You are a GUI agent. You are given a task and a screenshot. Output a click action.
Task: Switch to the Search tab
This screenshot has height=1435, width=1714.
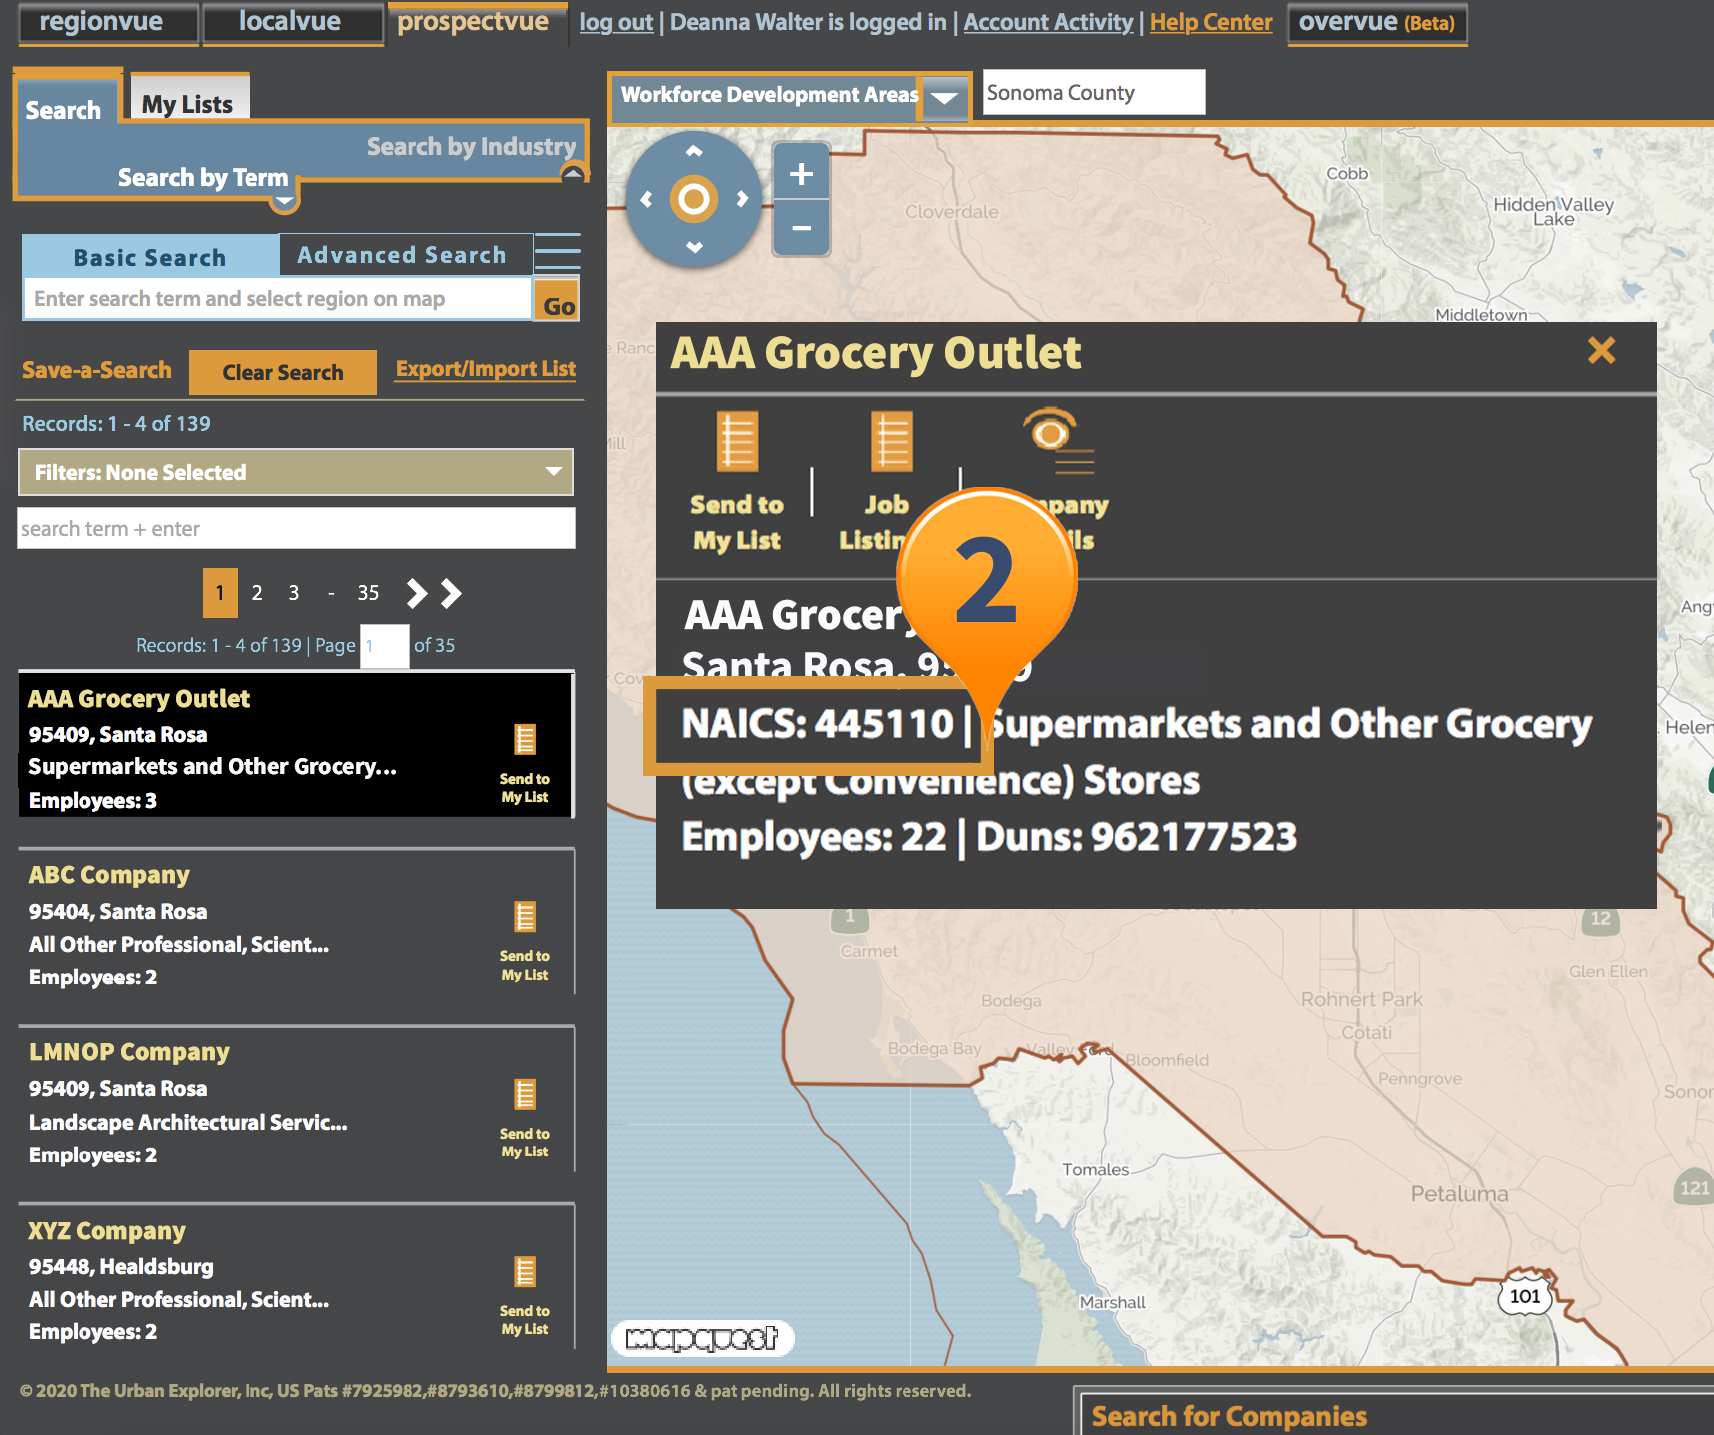(x=63, y=110)
